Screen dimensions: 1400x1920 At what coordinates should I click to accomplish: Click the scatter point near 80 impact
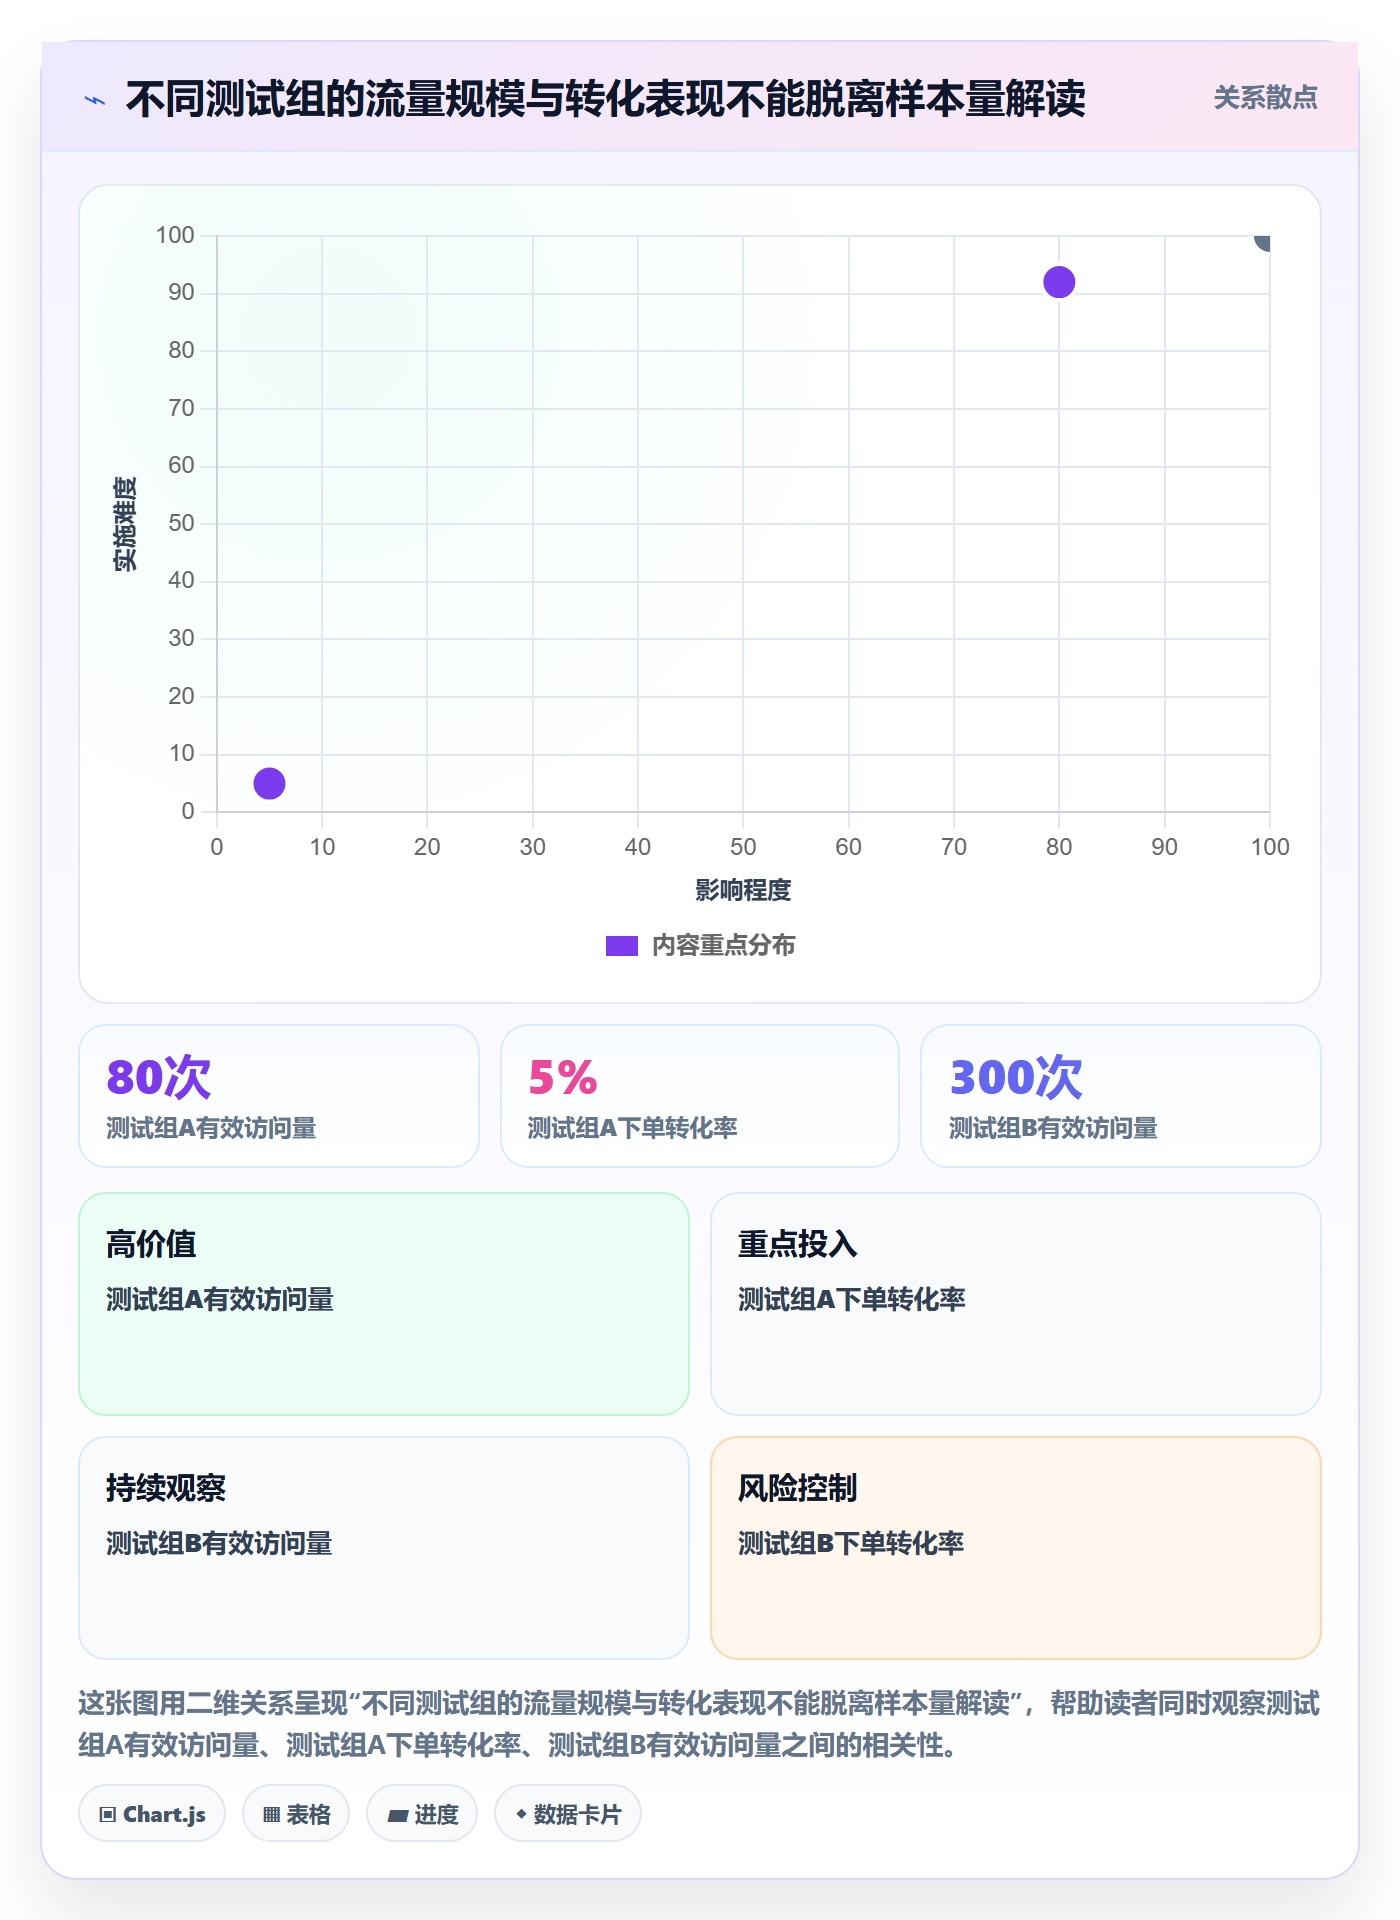[1059, 282]
